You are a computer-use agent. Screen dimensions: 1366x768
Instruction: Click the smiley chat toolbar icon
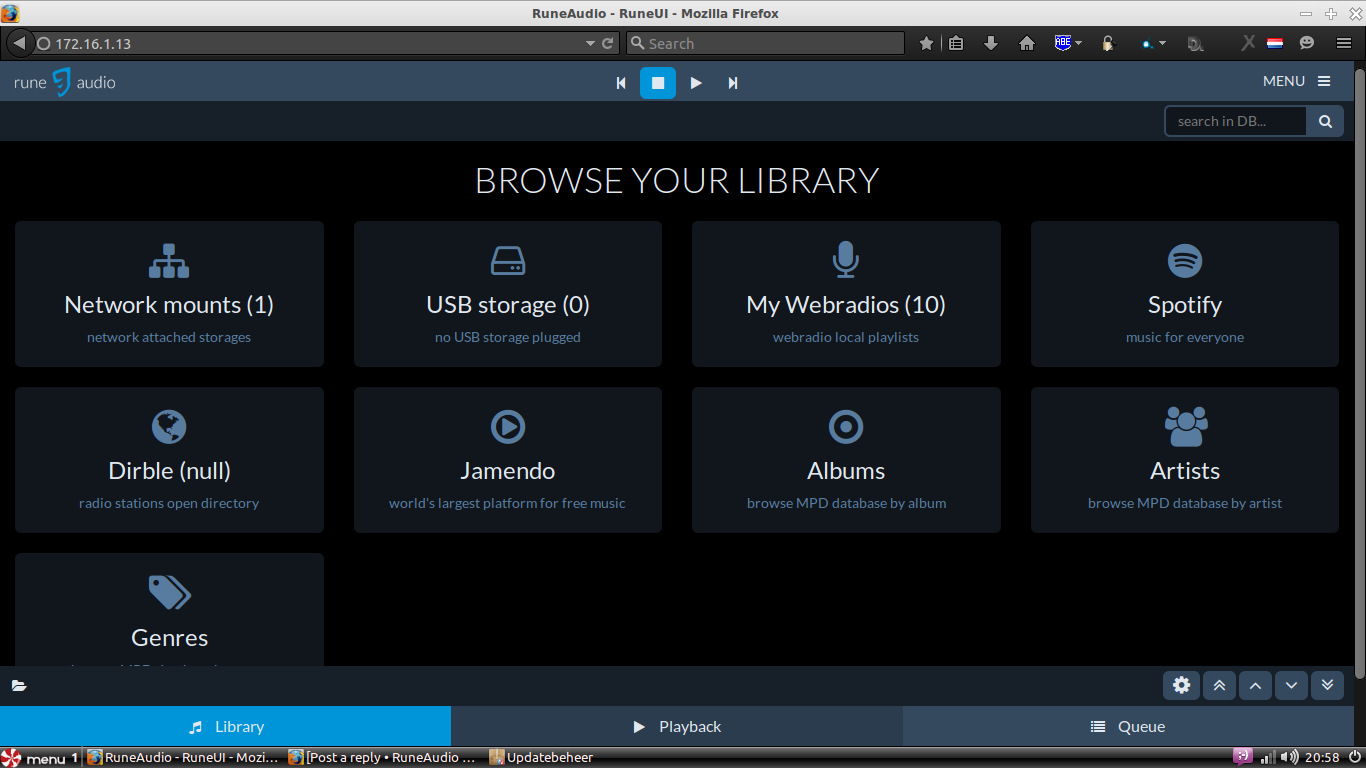point(1307,43)
